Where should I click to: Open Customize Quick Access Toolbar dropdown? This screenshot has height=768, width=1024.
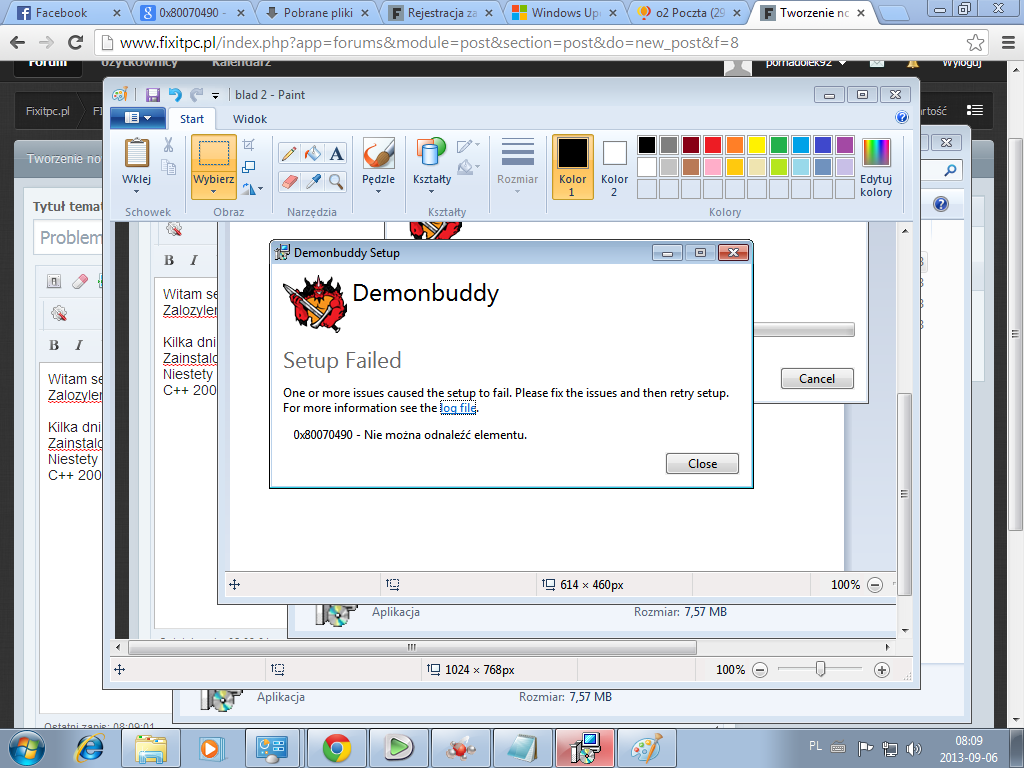[x=216, y=96]
